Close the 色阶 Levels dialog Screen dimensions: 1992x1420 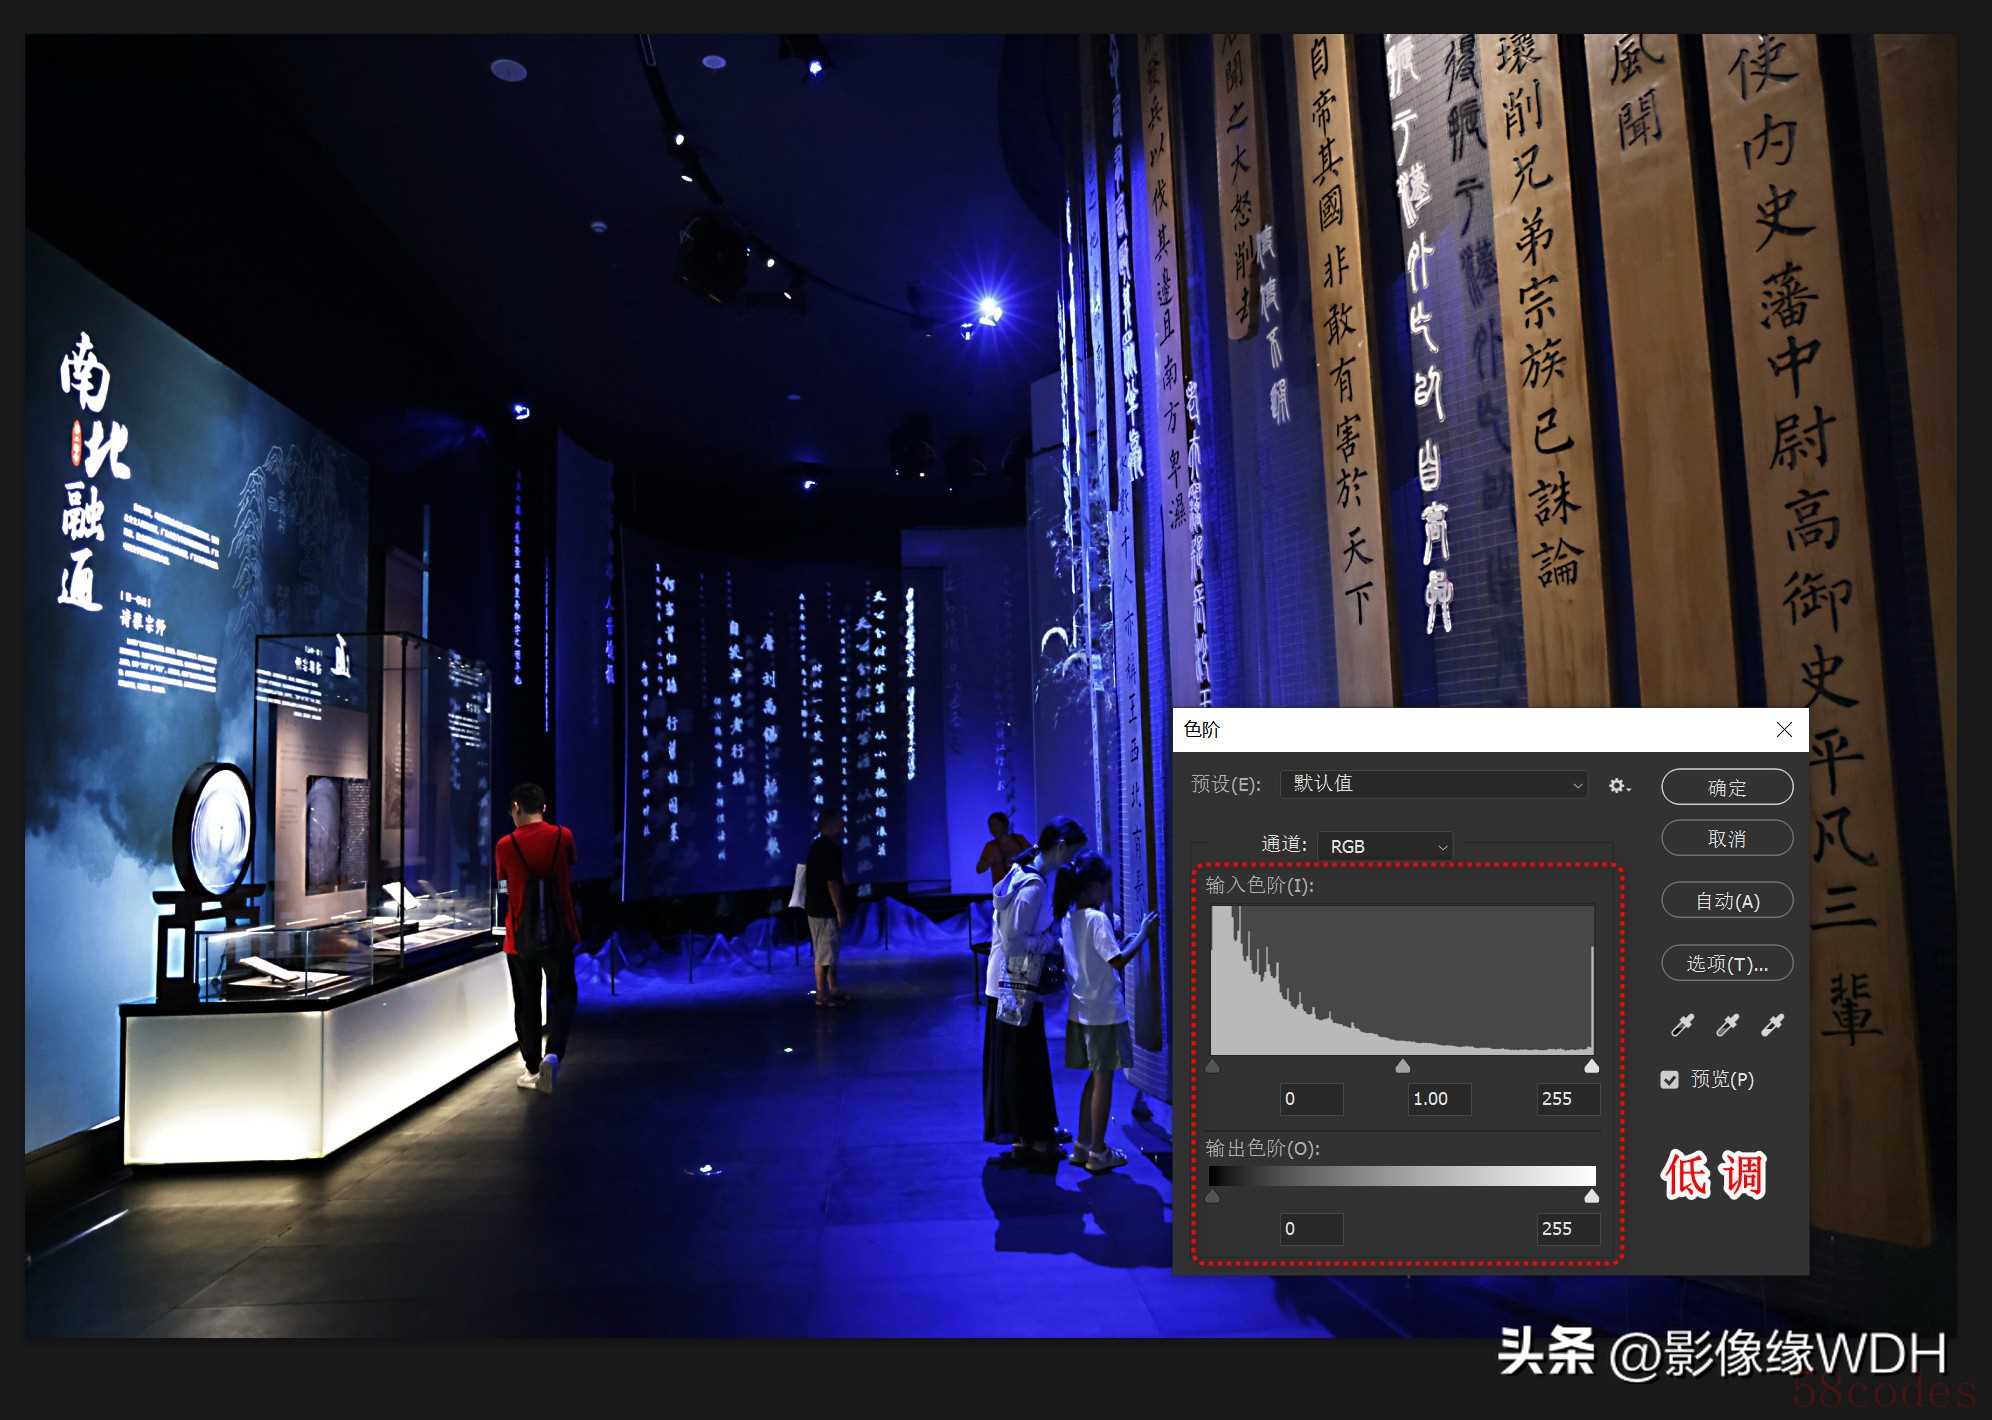click(x=1784, y=730)
